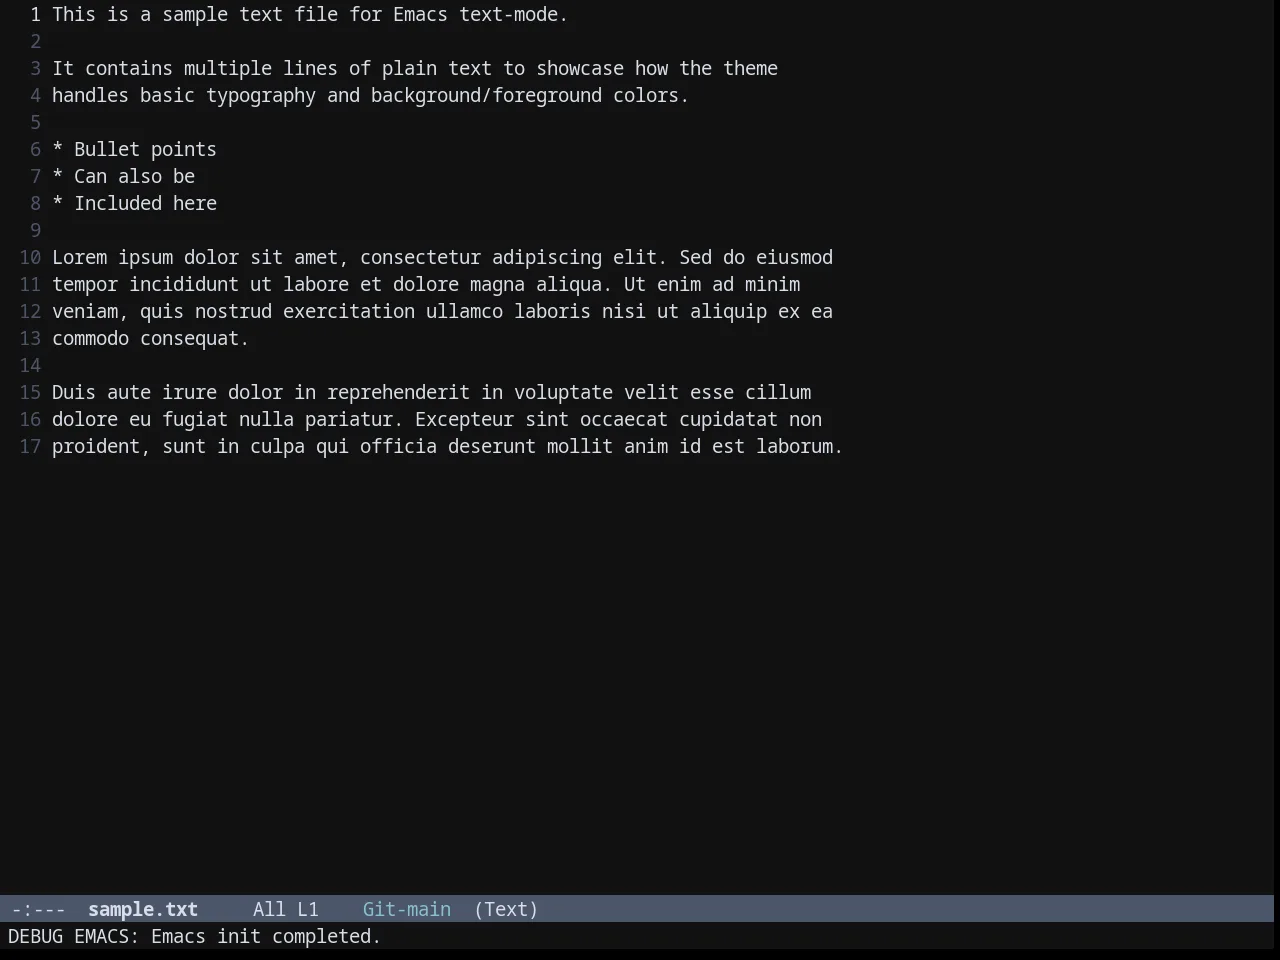Click line number 14 in the gutter
1280x960 pixels.
point(30,365)
